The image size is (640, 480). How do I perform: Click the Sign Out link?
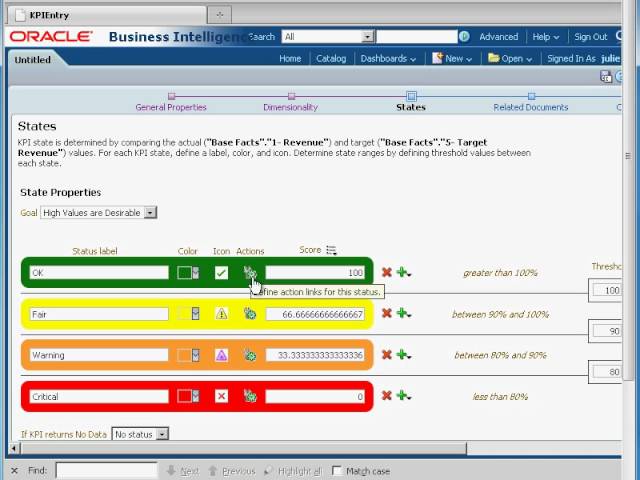point(591,37)
